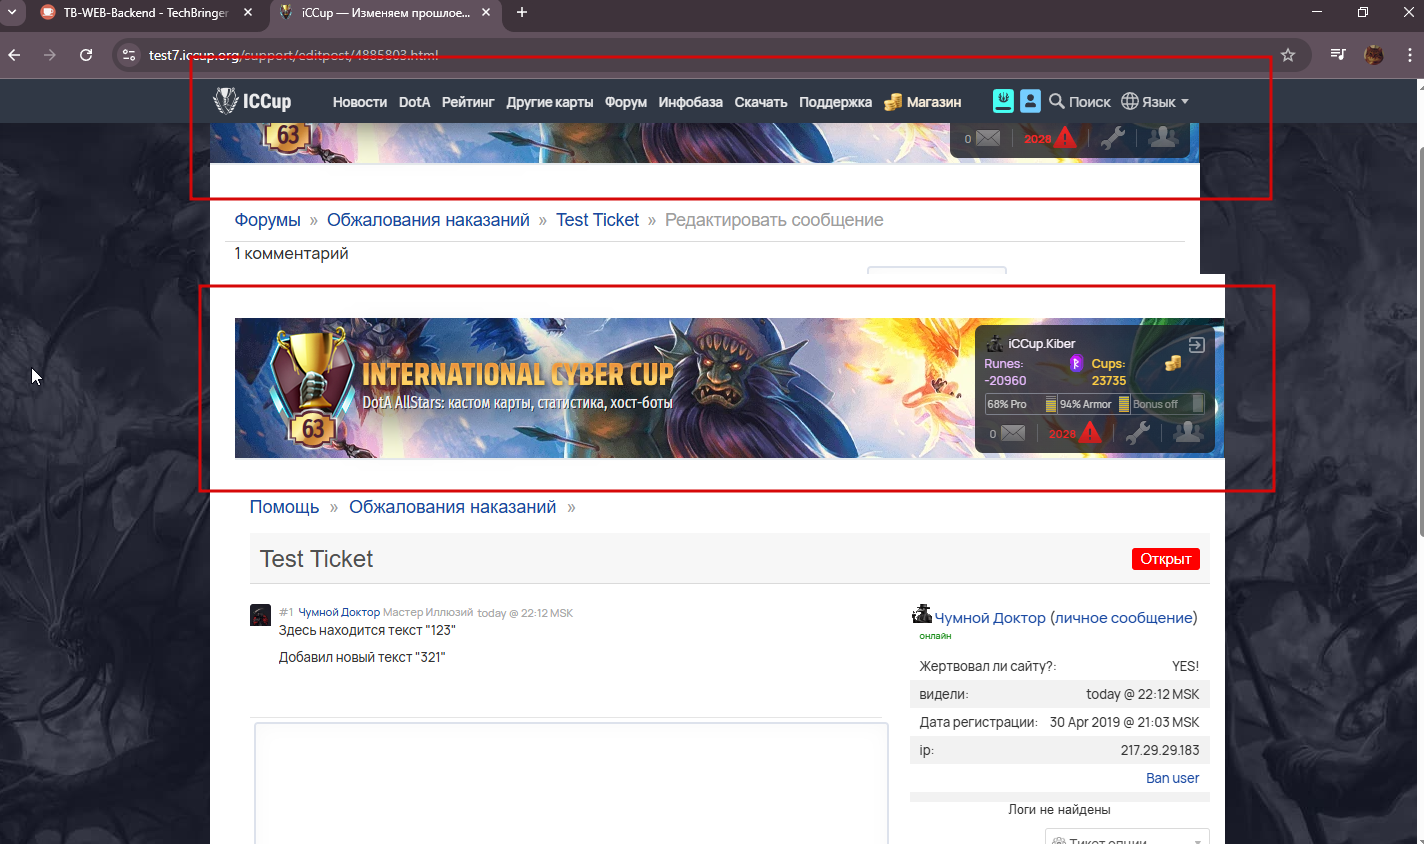Open the browser media control icon

coord(1338,55)
